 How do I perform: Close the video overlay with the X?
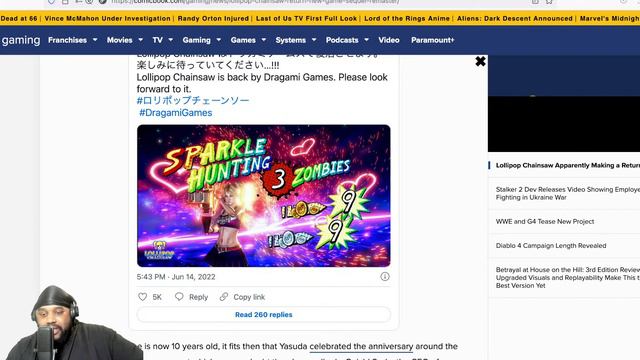pos(480,61)
